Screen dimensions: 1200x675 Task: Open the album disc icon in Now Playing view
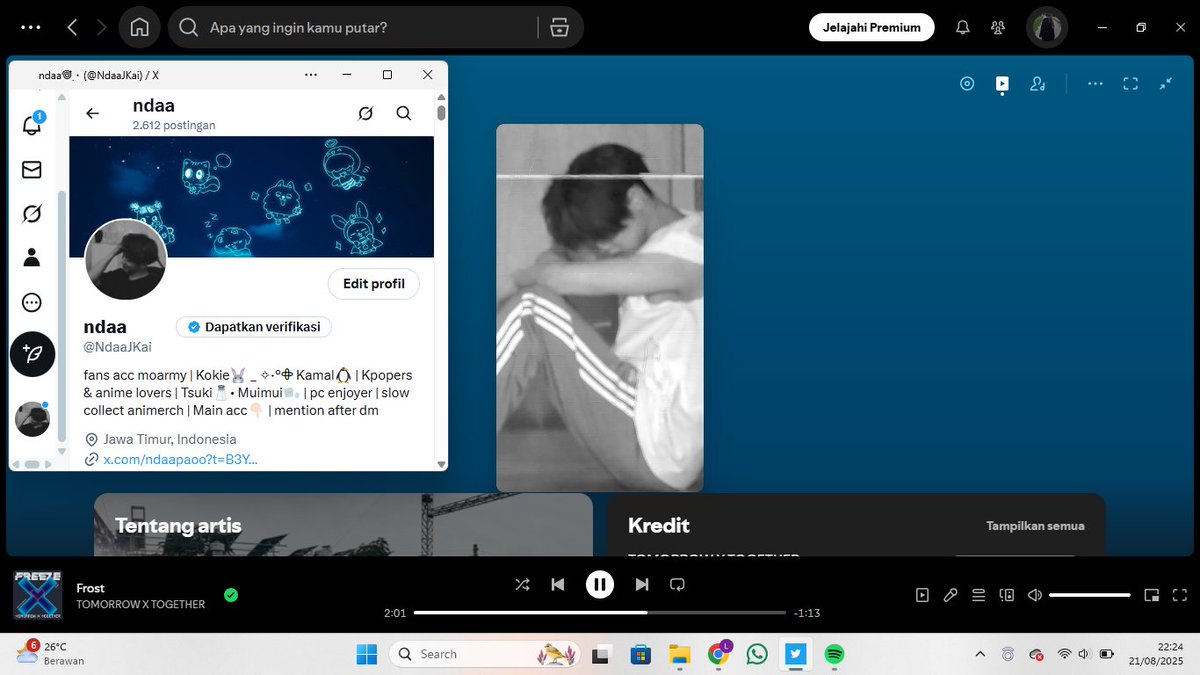[967, 84]
